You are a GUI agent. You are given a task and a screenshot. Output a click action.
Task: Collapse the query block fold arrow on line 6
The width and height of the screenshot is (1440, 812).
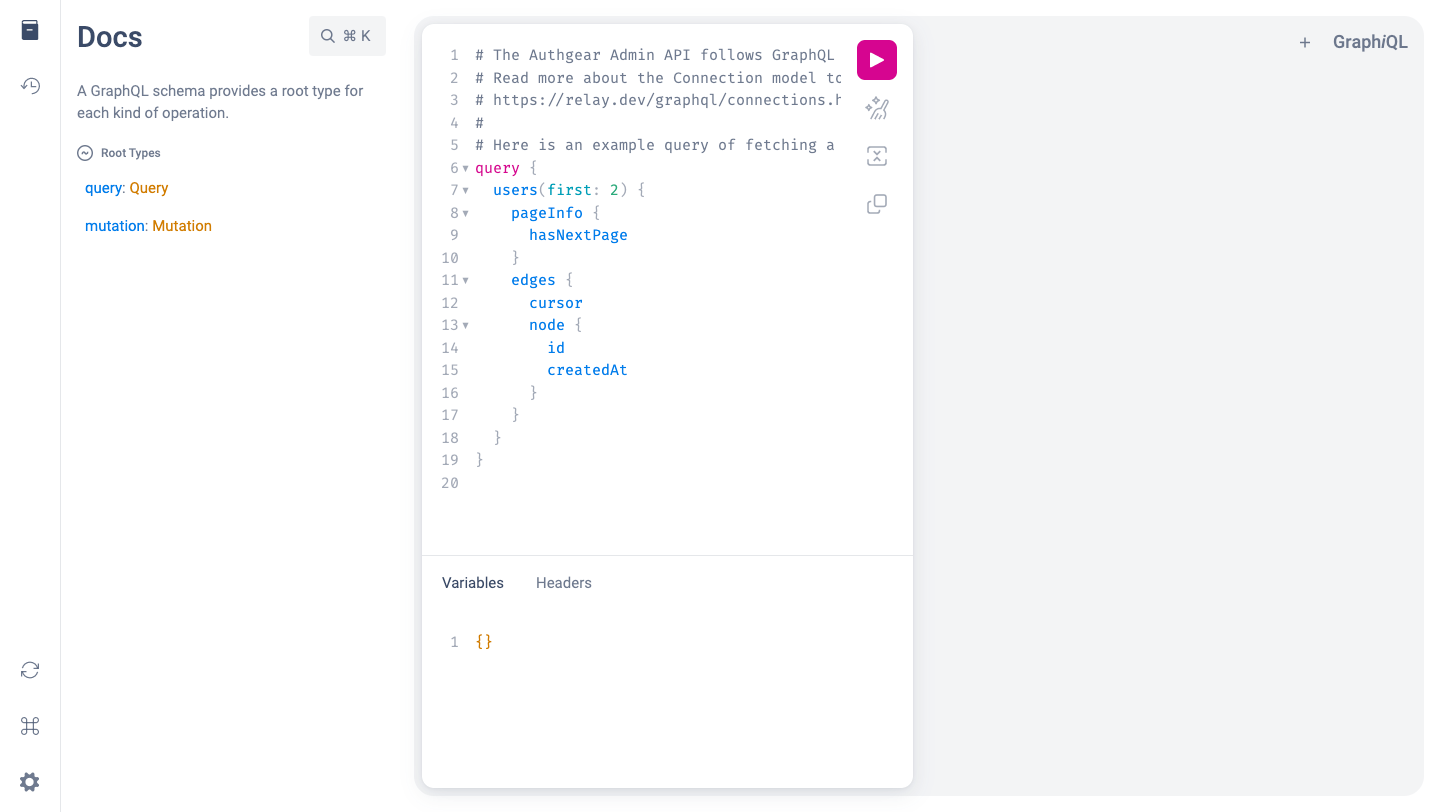(x=465, y=168)
